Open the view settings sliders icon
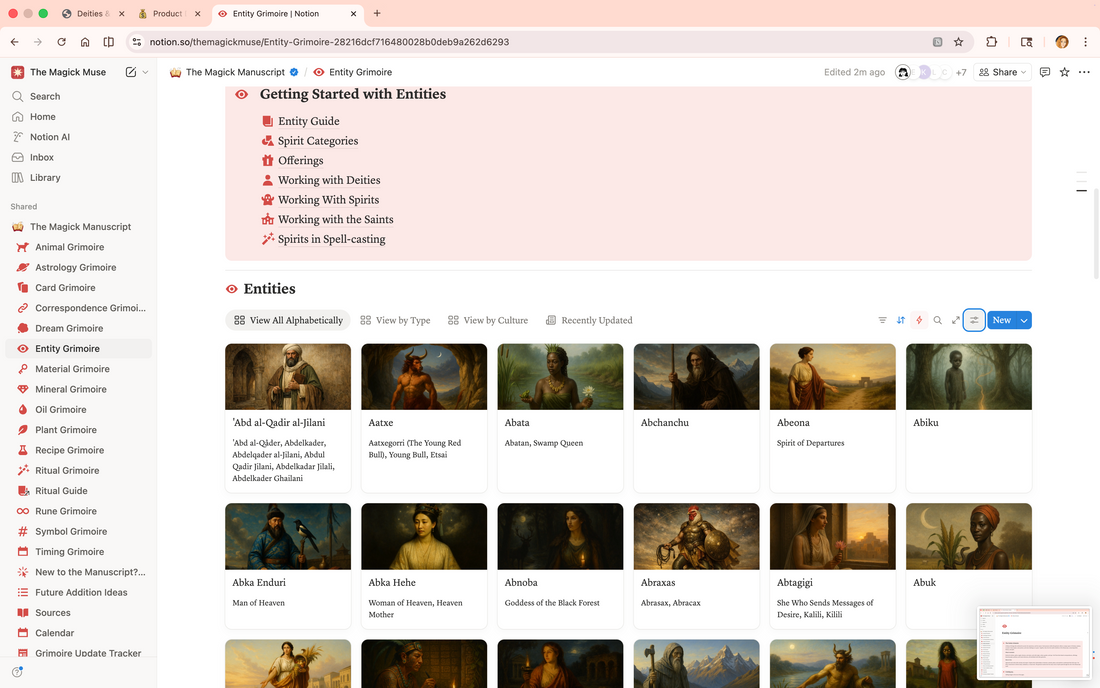The height and width of the screenshot is (688, 1100). click(x=974, y=321)
